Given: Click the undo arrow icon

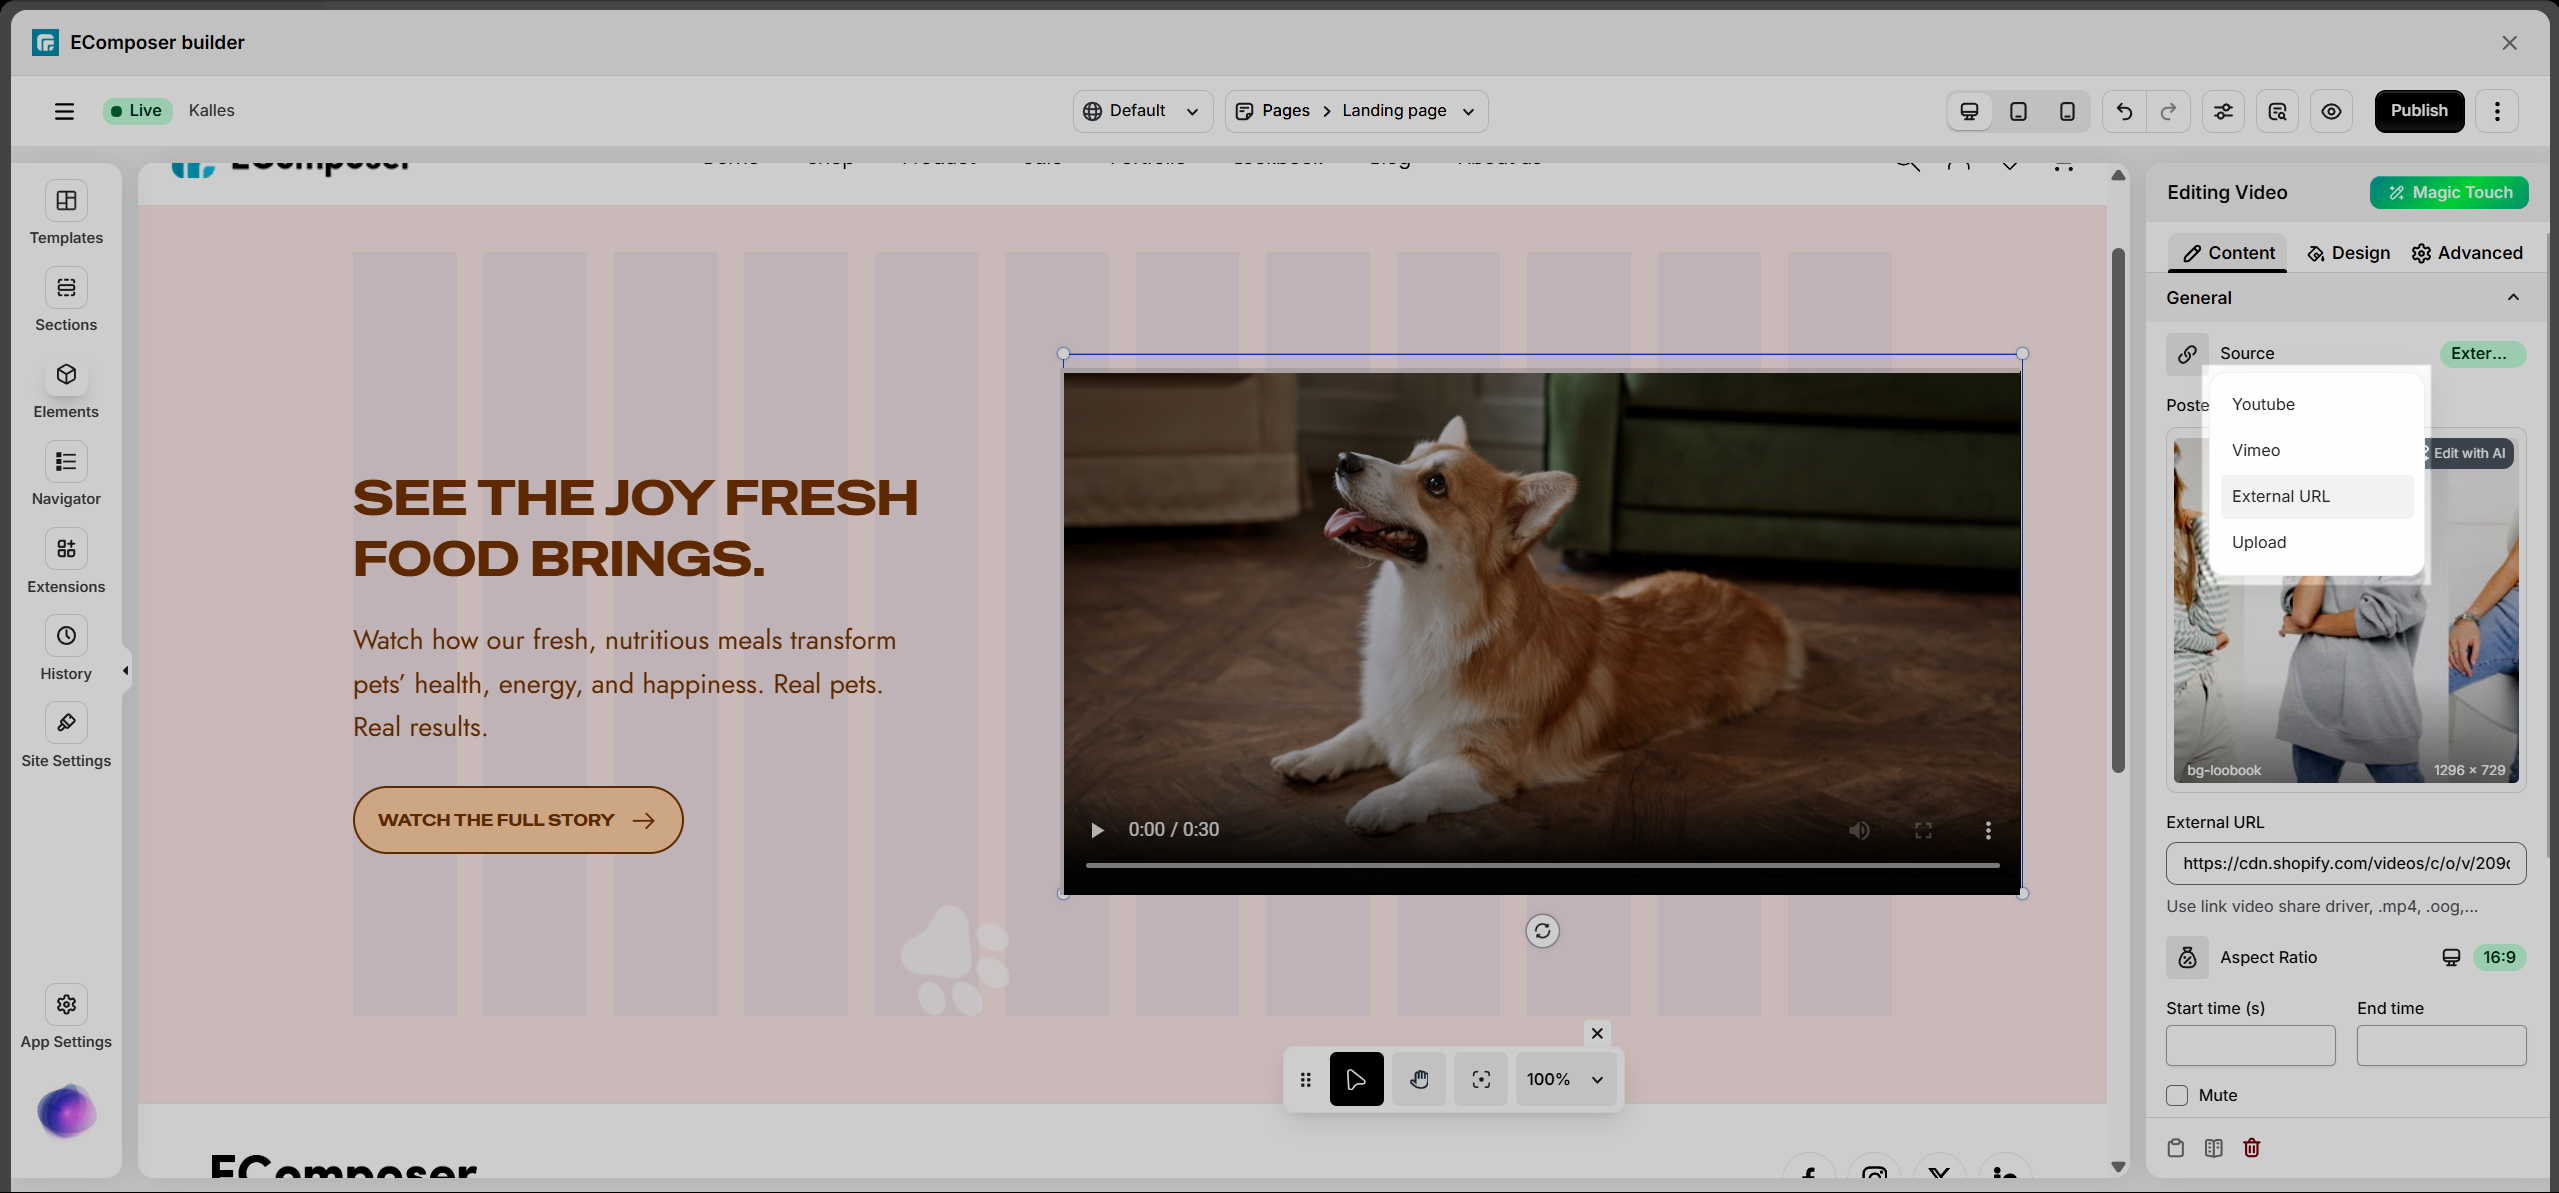Looking at the screenshot, I should click(x=2124, y=111).
